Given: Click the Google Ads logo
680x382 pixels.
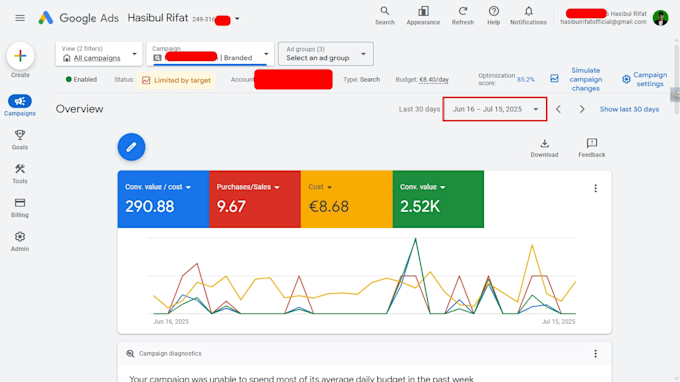Looking at the screenshot, I should (78, 18).
